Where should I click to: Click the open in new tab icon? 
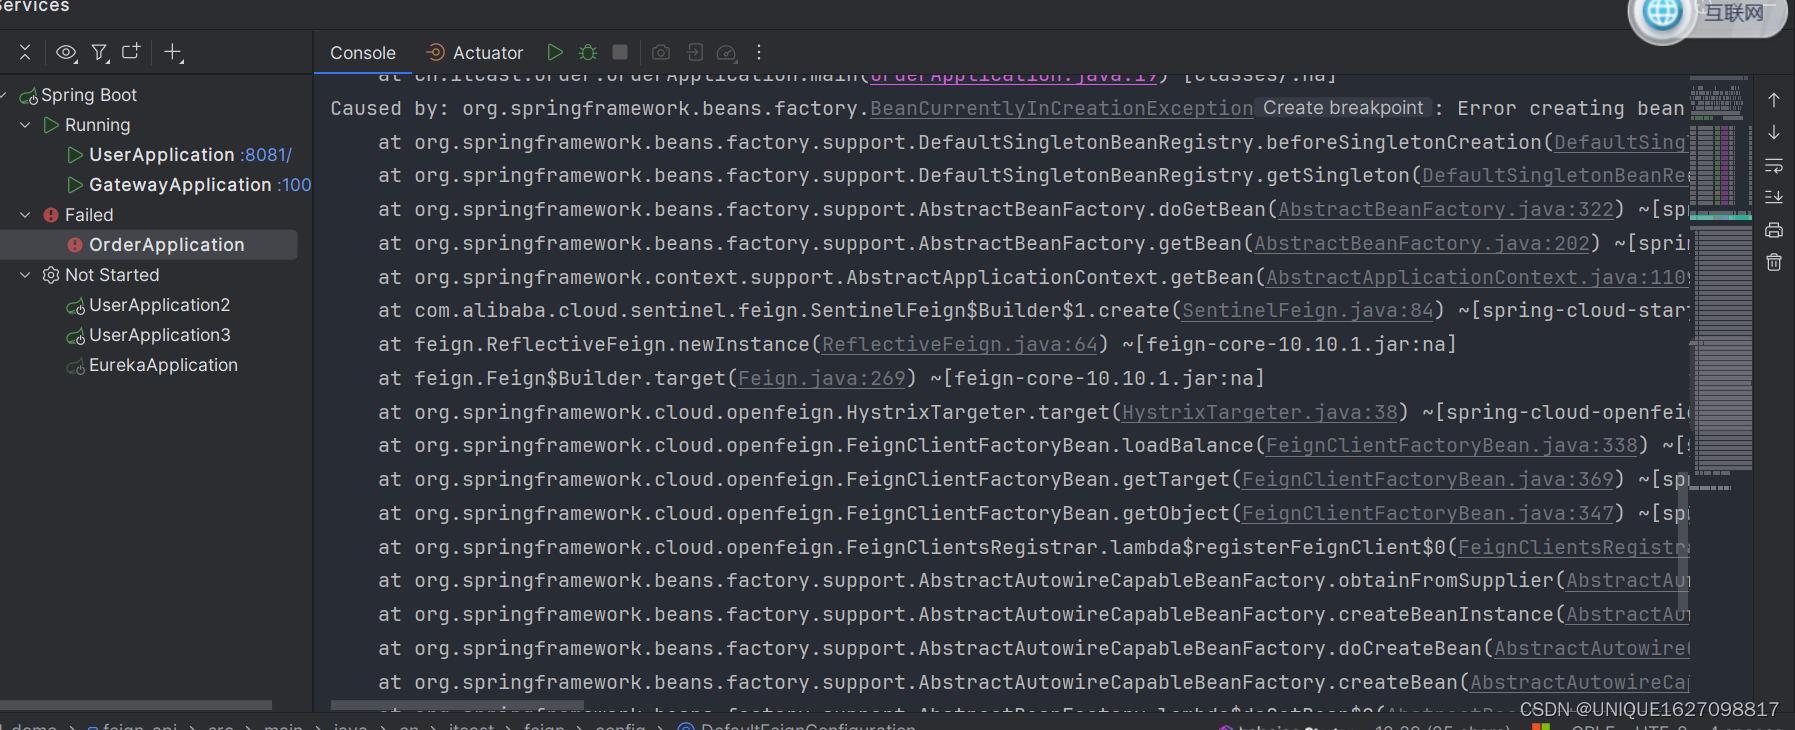tap(131, 51)
